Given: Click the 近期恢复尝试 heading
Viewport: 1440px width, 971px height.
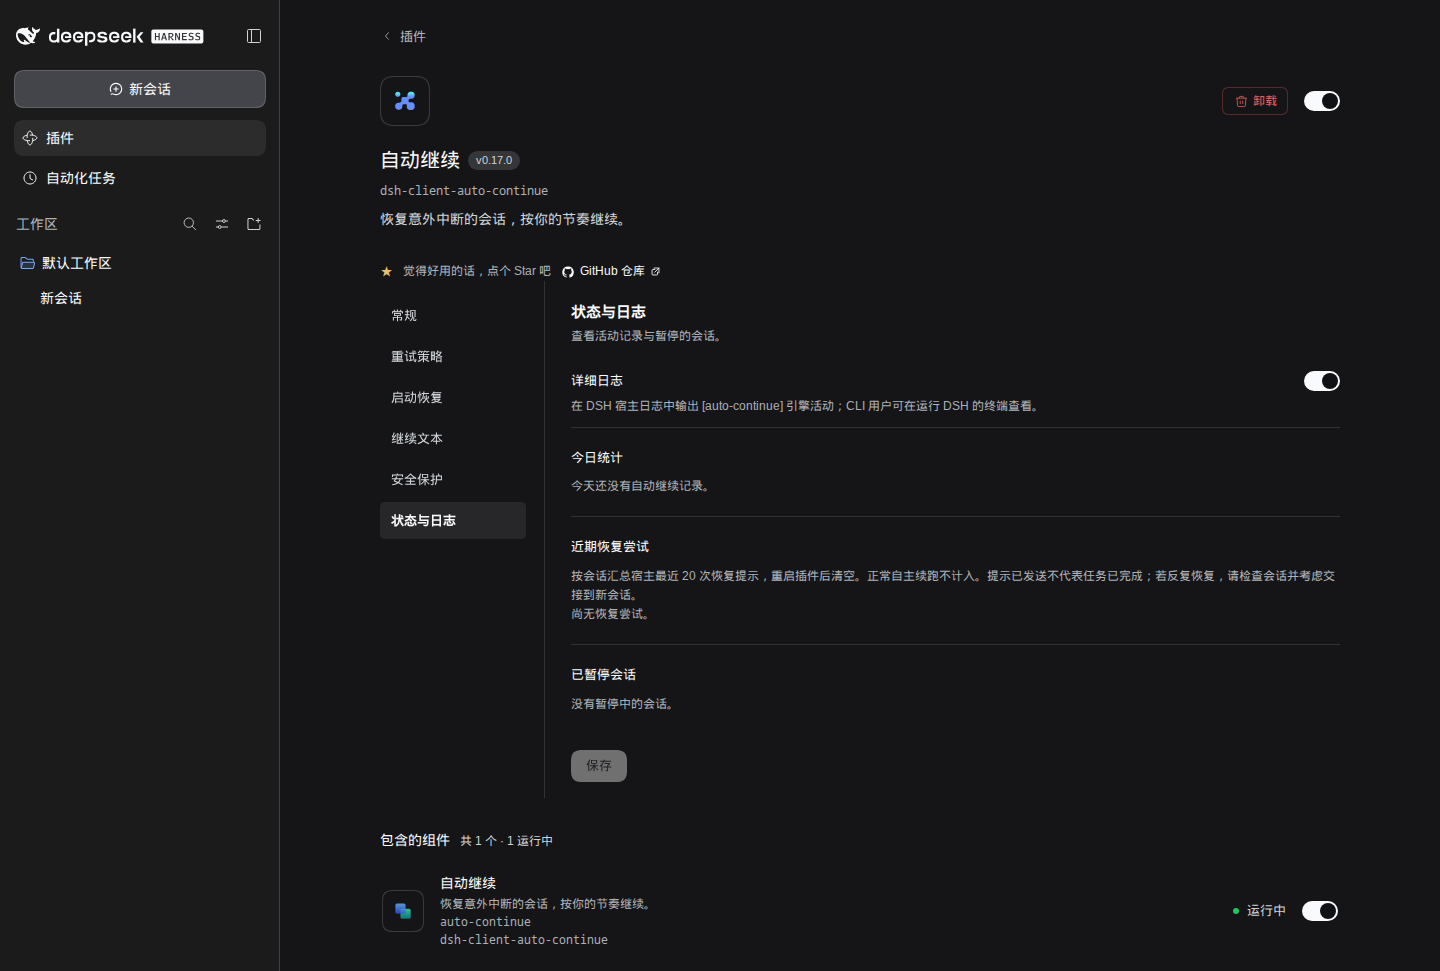Looking at the screenshot, I should 610,547.
